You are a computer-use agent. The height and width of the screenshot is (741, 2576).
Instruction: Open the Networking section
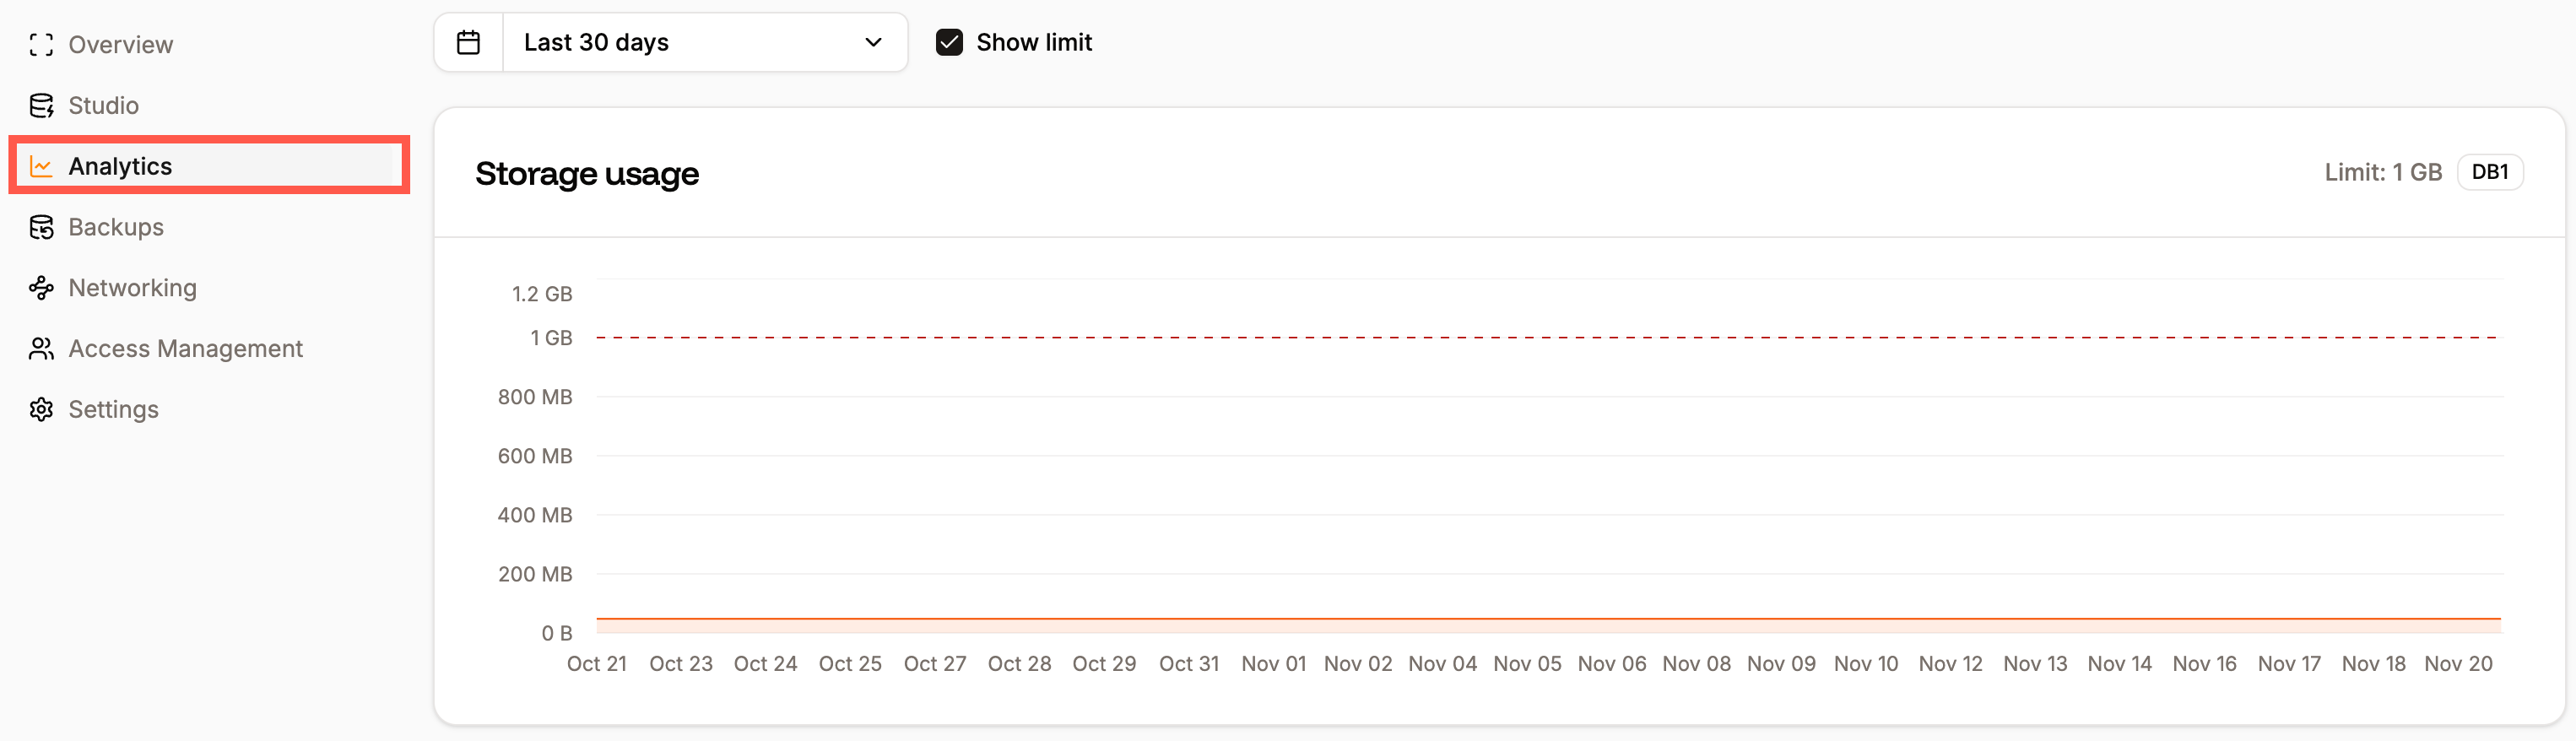tap(132, 288)
